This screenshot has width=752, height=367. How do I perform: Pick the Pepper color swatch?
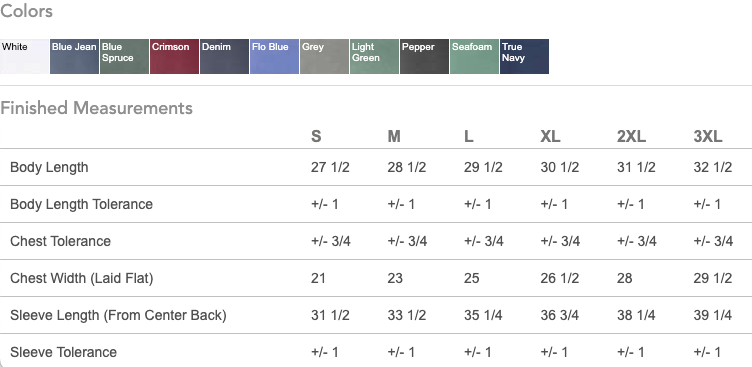pyautogui.click(x=424, y=57)
